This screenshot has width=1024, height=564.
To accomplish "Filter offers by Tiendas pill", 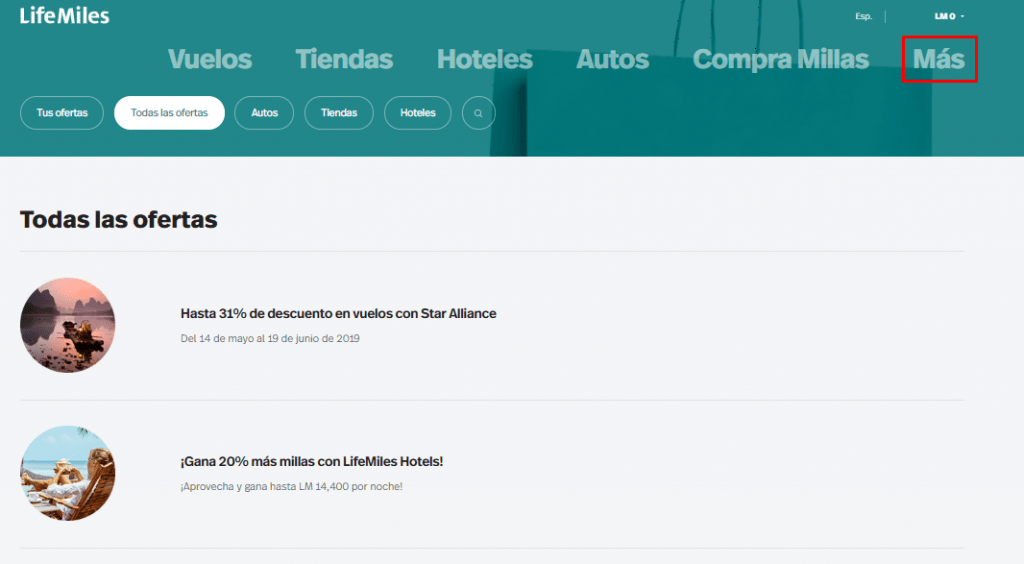I will pos(339,113).
